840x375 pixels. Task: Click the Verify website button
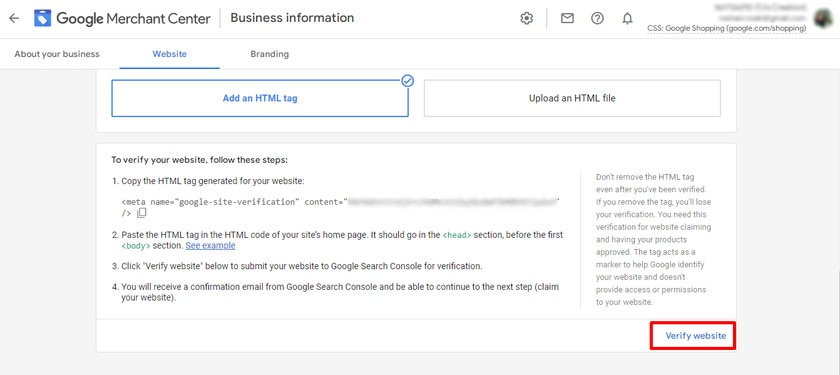(x=695, y=336)
